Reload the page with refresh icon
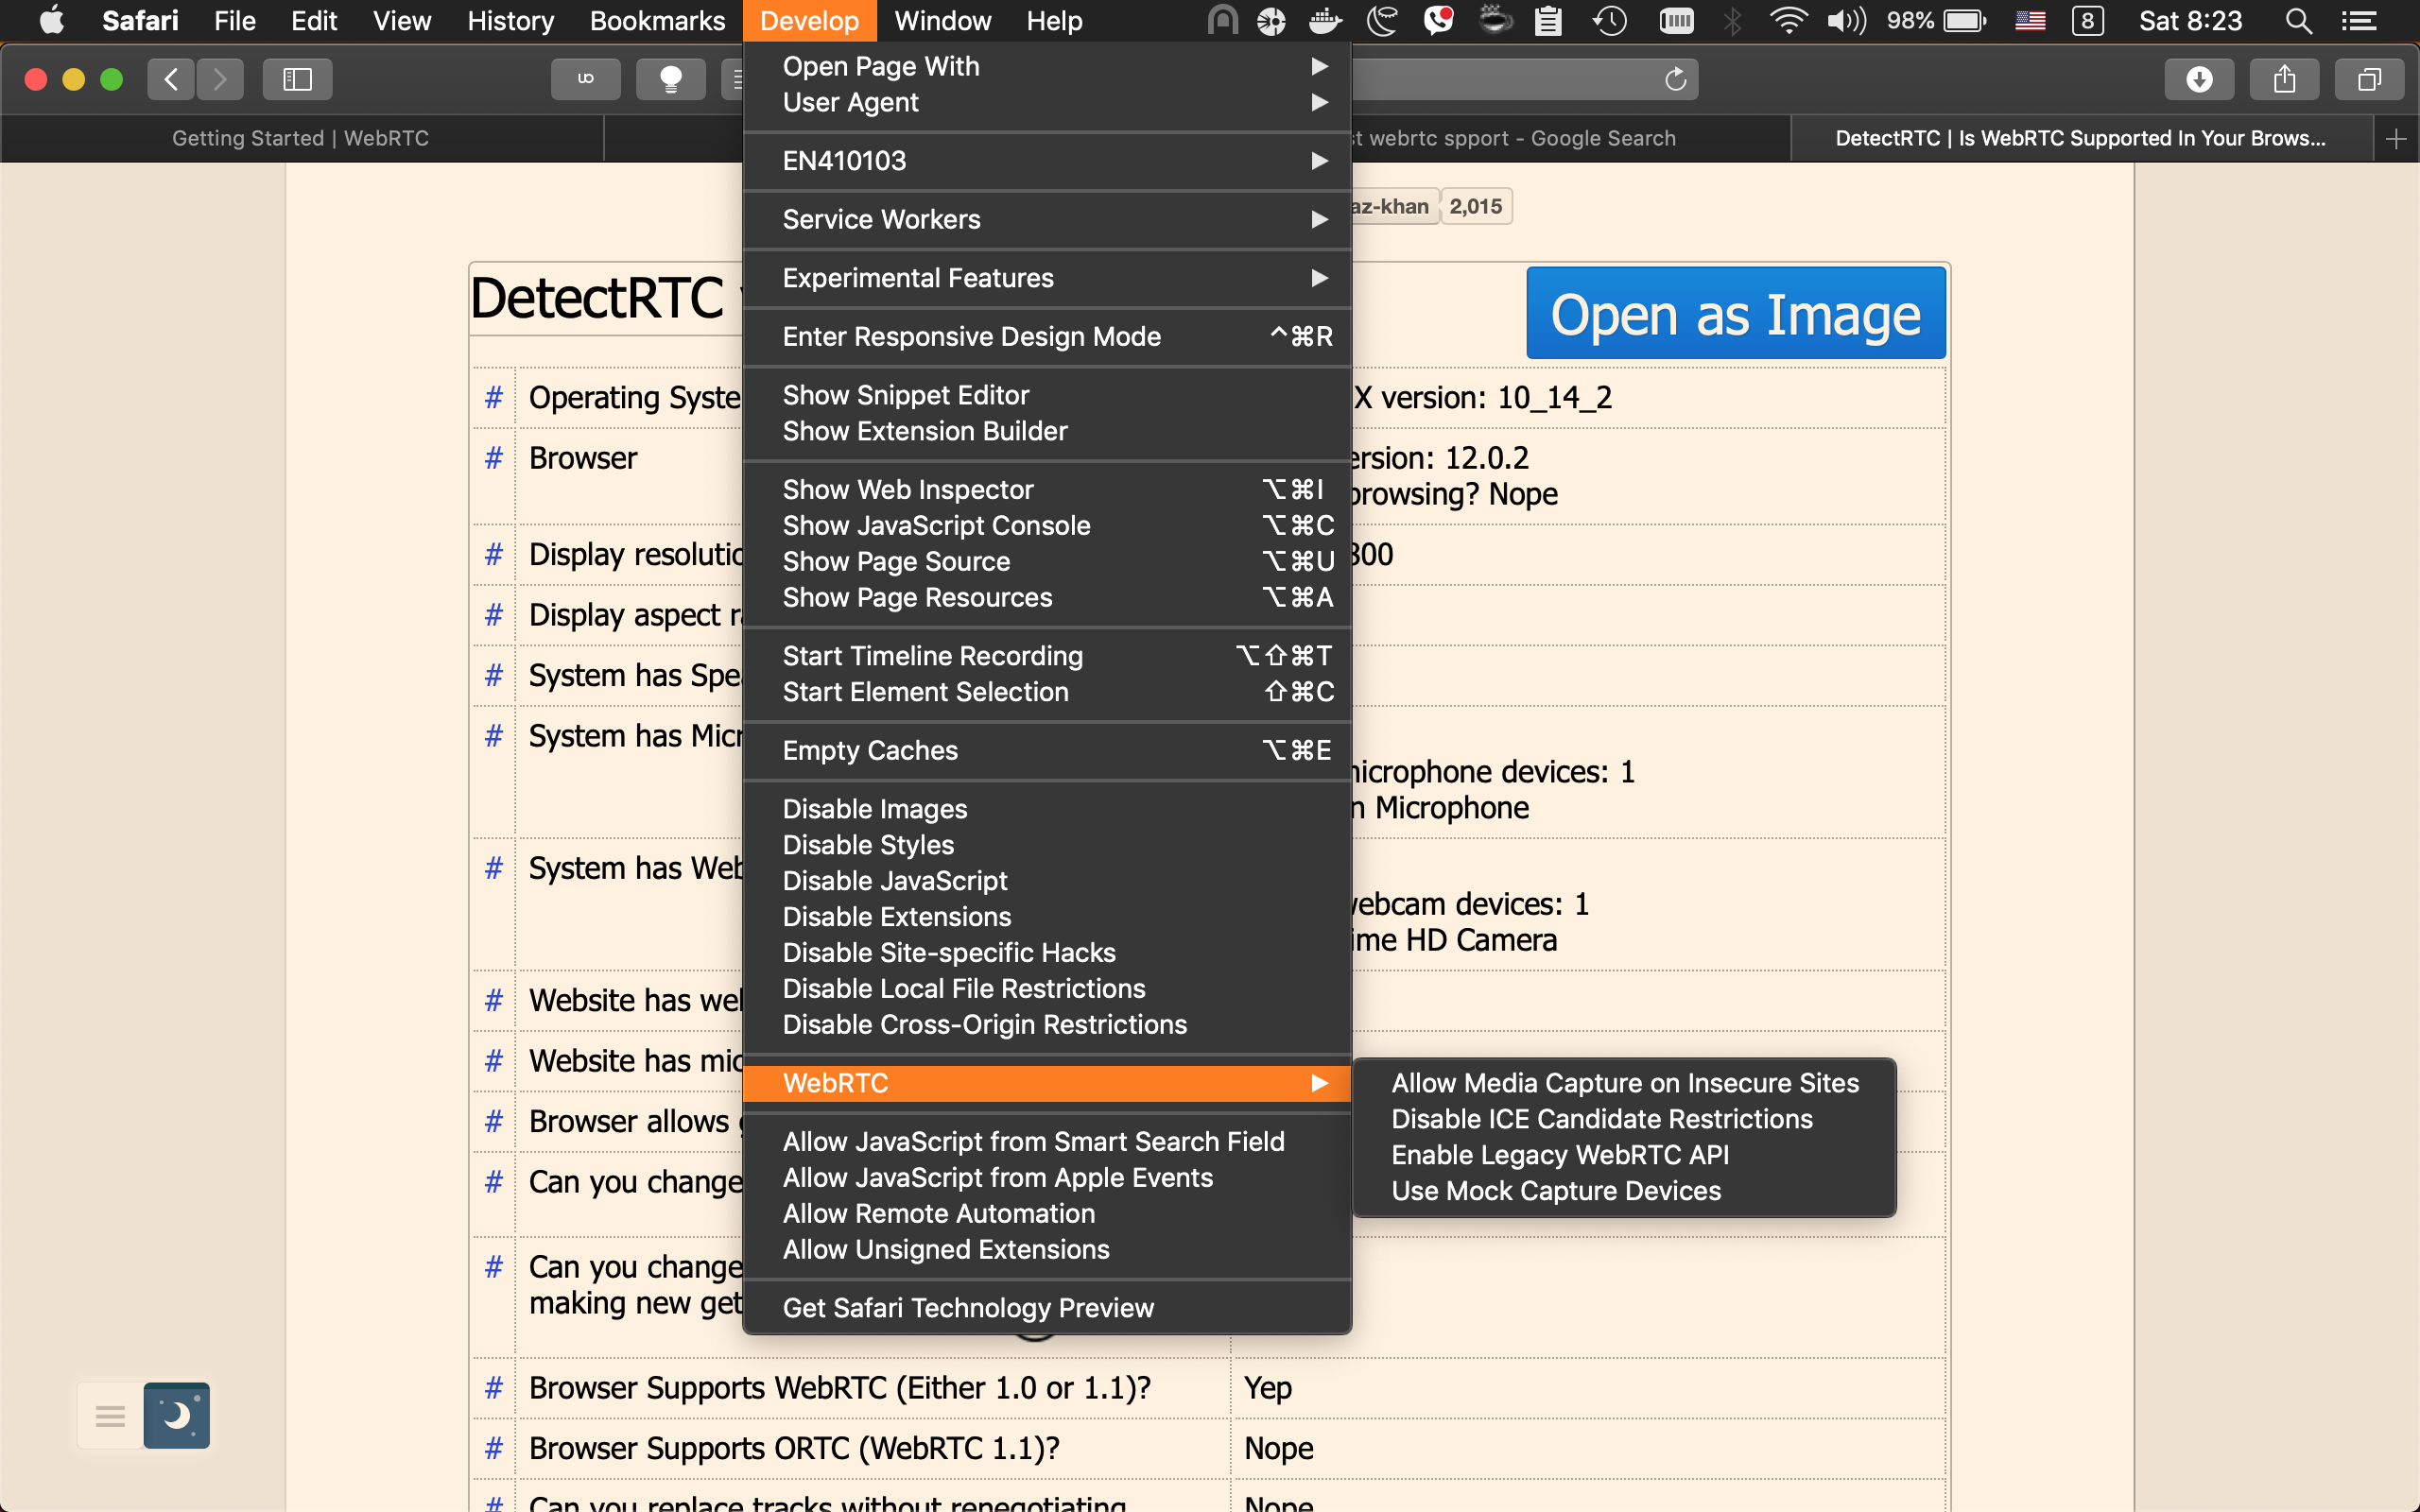The height and width of the screenshot is (1512, 2420). coord(1675,79)
